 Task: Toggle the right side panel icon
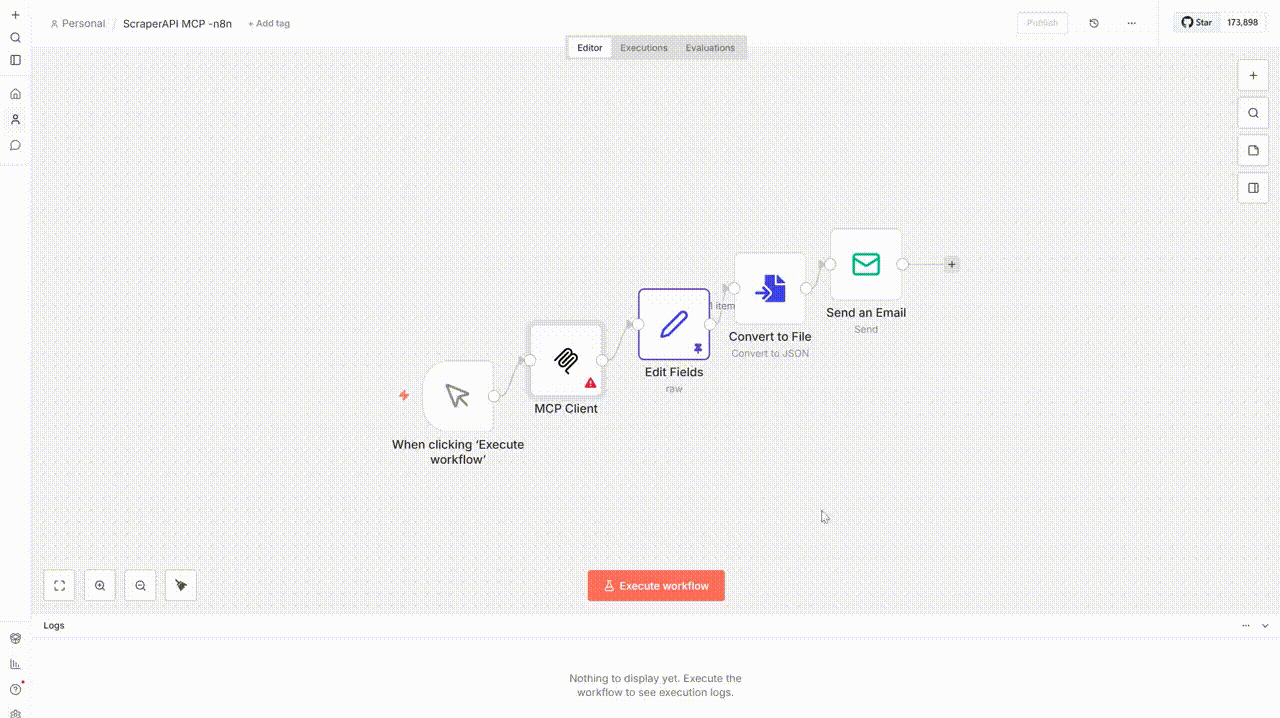(1253, 187)
